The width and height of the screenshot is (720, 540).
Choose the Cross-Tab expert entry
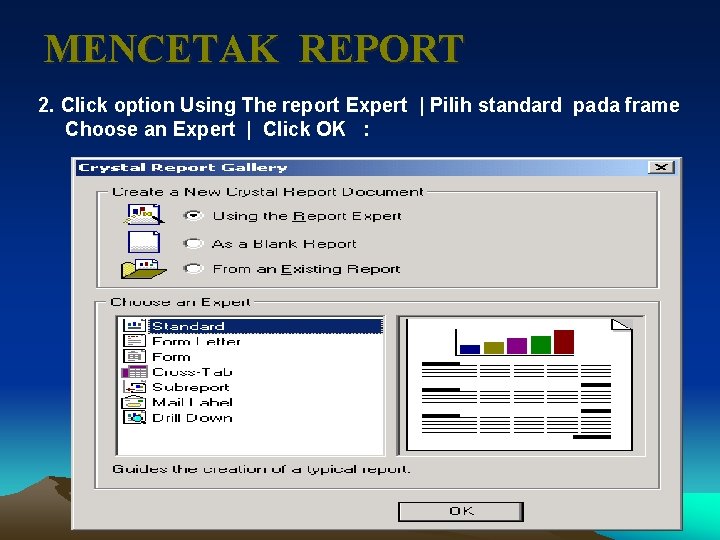[192, 372]
